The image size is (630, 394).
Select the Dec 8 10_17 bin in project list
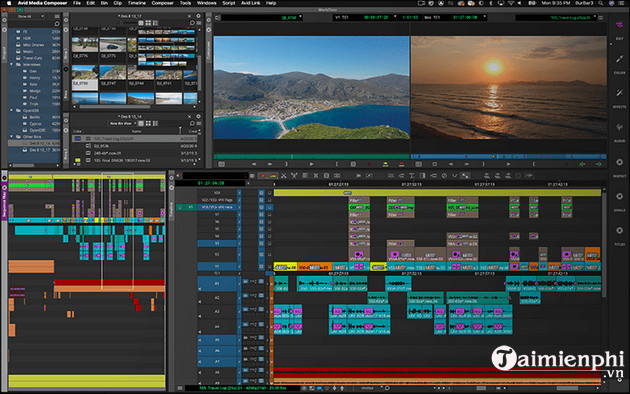pos(39,150)
